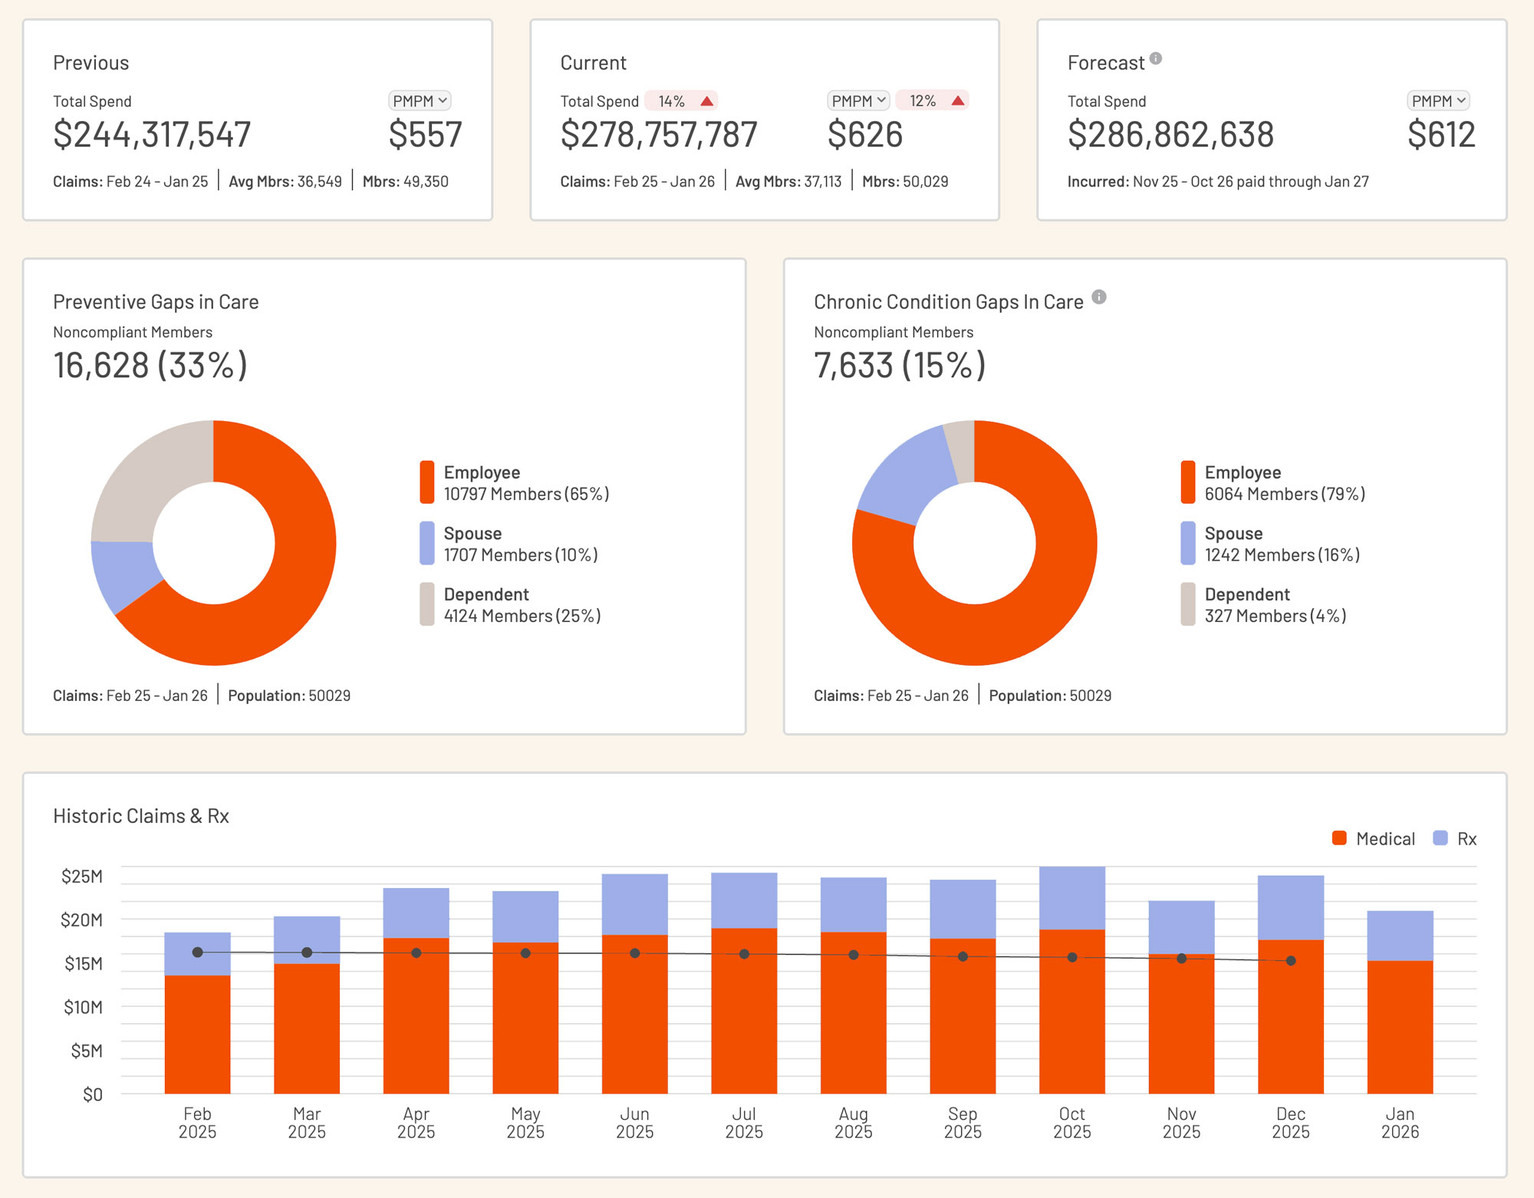Click the 327 Members (4%) text
Image resolution: width=1534 pixels, height=1198 pixels.
click(x=1275, y=616)
